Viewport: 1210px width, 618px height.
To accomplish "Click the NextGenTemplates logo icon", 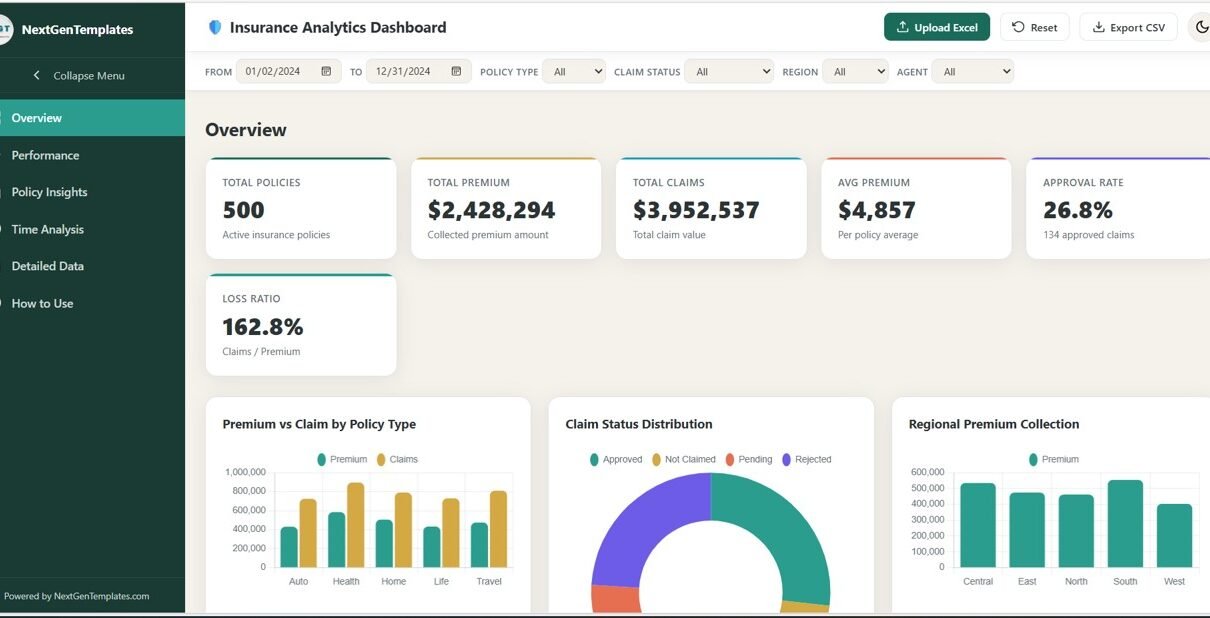I will pos(5,30).
